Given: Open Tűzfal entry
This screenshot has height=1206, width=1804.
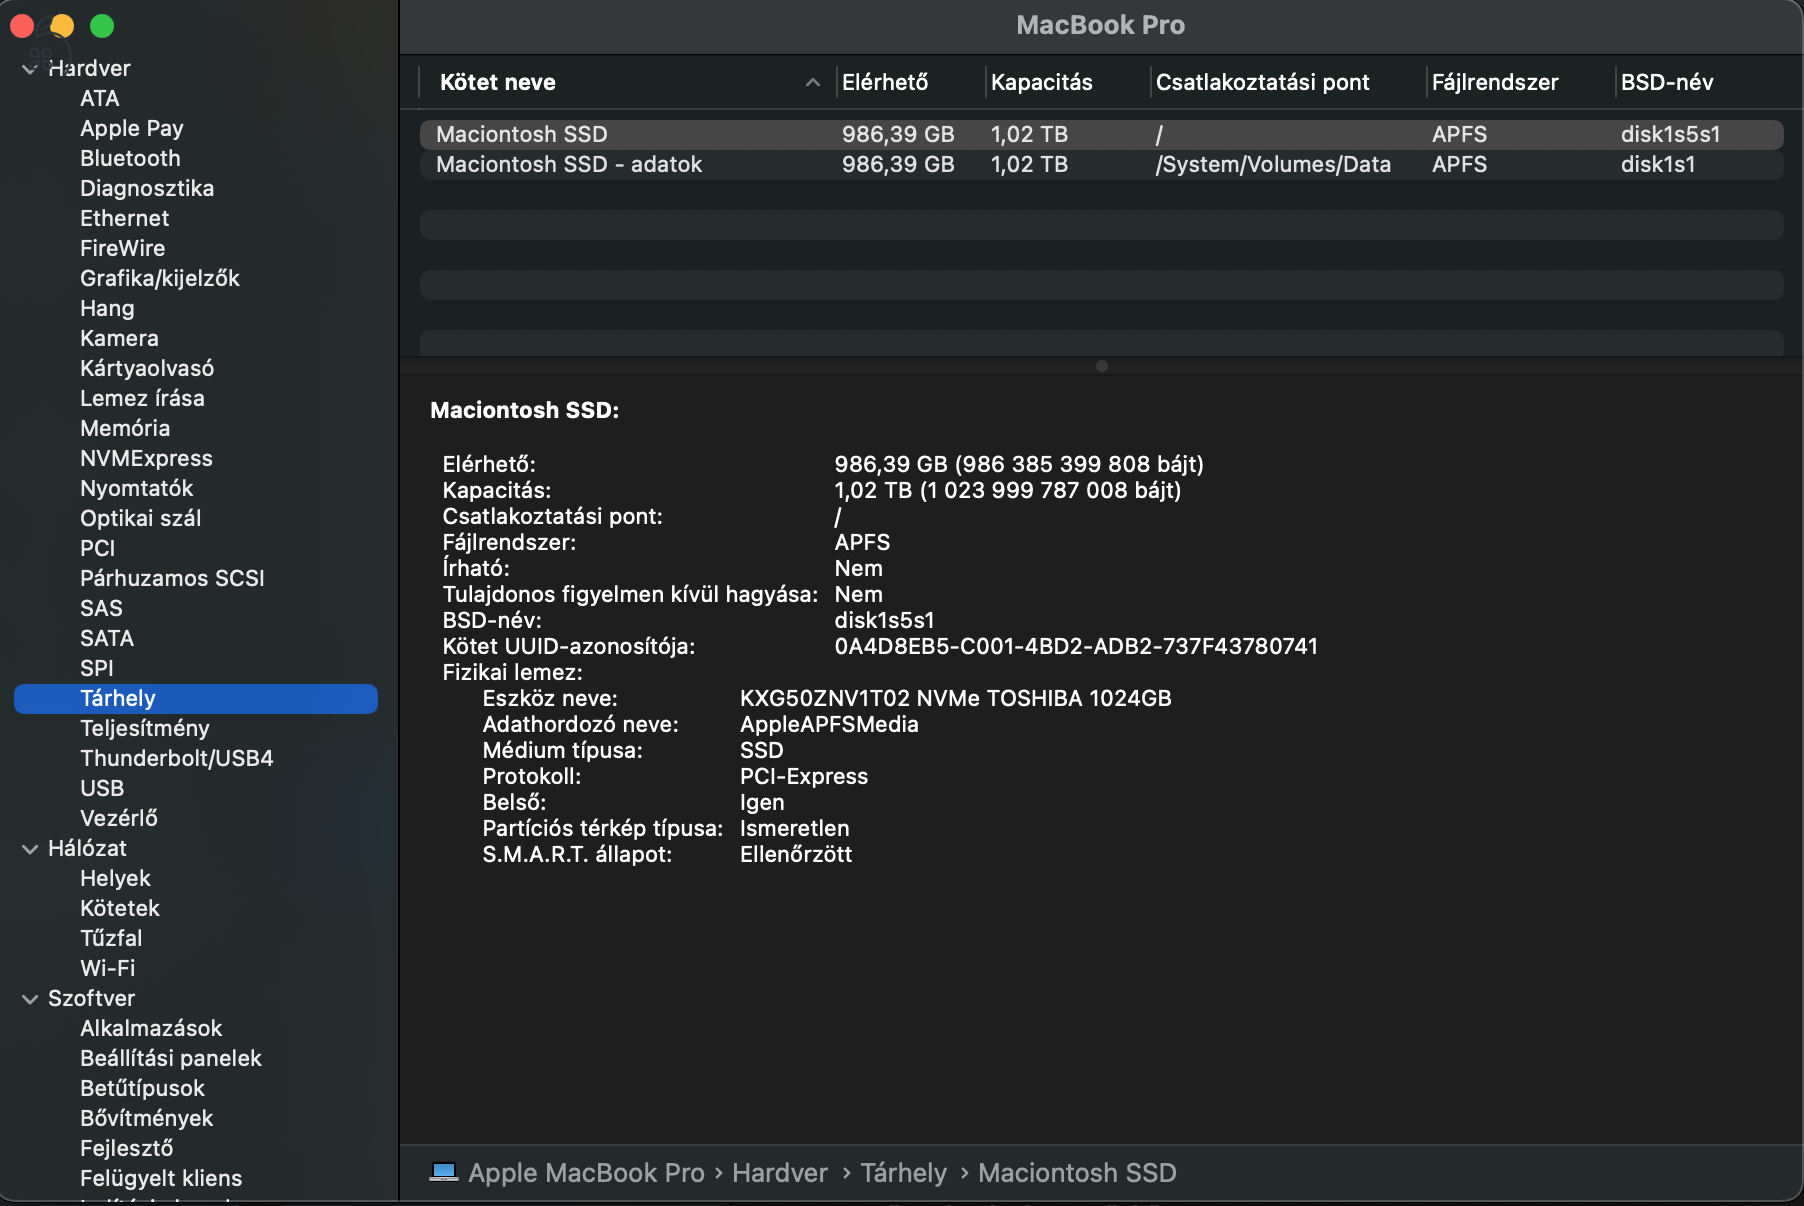Looking at the screenshot, I should click(111, 938).
